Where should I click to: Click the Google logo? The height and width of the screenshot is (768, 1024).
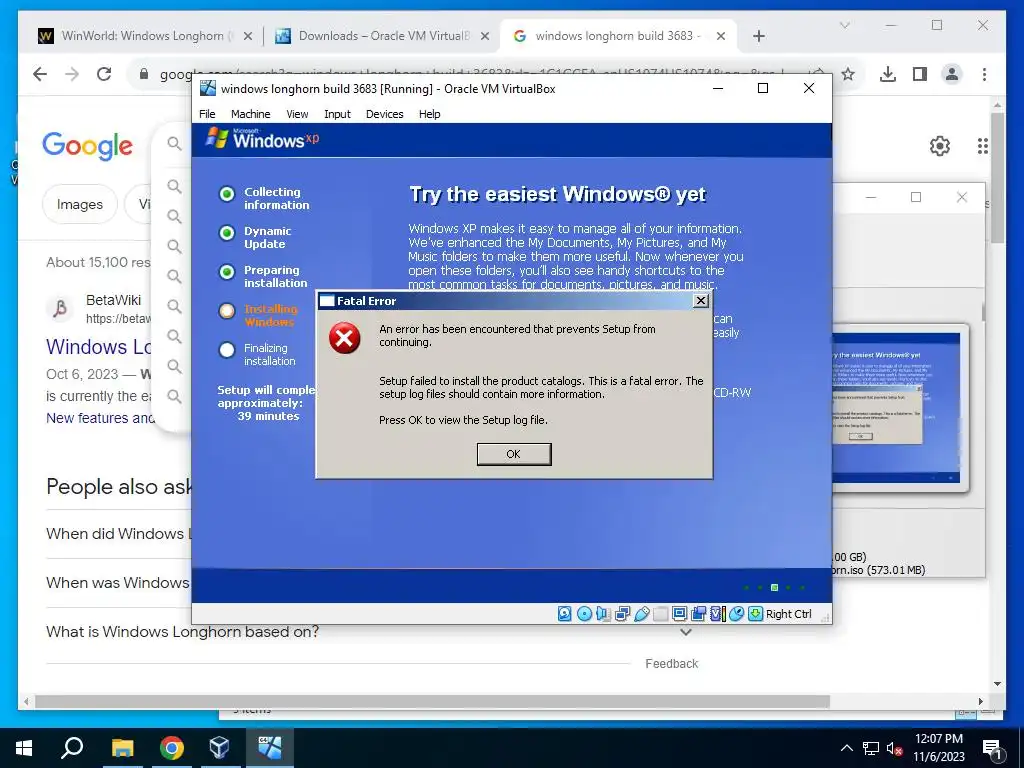coord(88,145)
